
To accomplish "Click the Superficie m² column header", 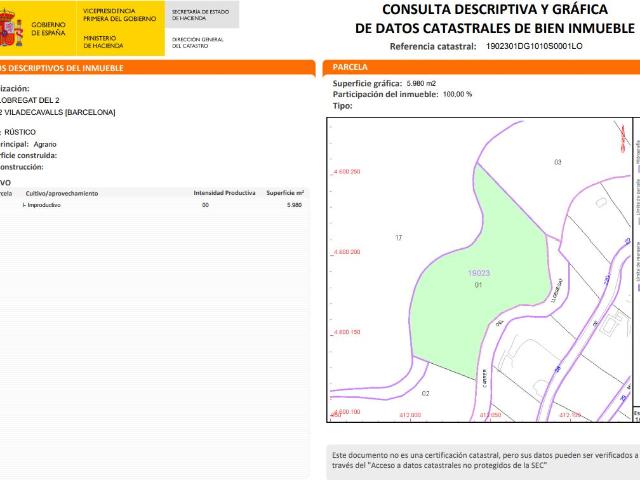I will point(285,192).
